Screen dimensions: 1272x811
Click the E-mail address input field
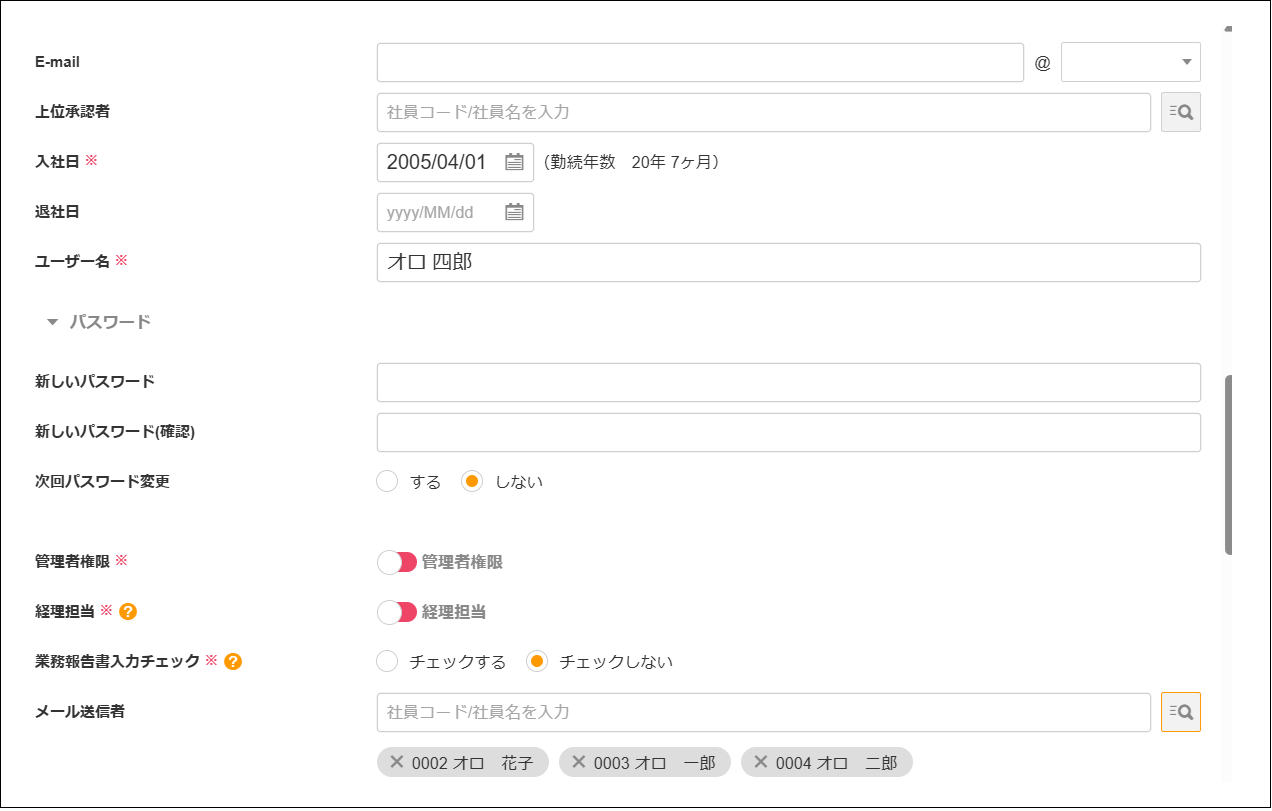point(700,62)
